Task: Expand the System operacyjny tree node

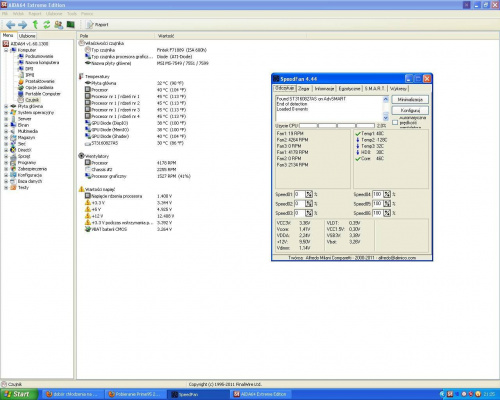Action: pos(6,113)
